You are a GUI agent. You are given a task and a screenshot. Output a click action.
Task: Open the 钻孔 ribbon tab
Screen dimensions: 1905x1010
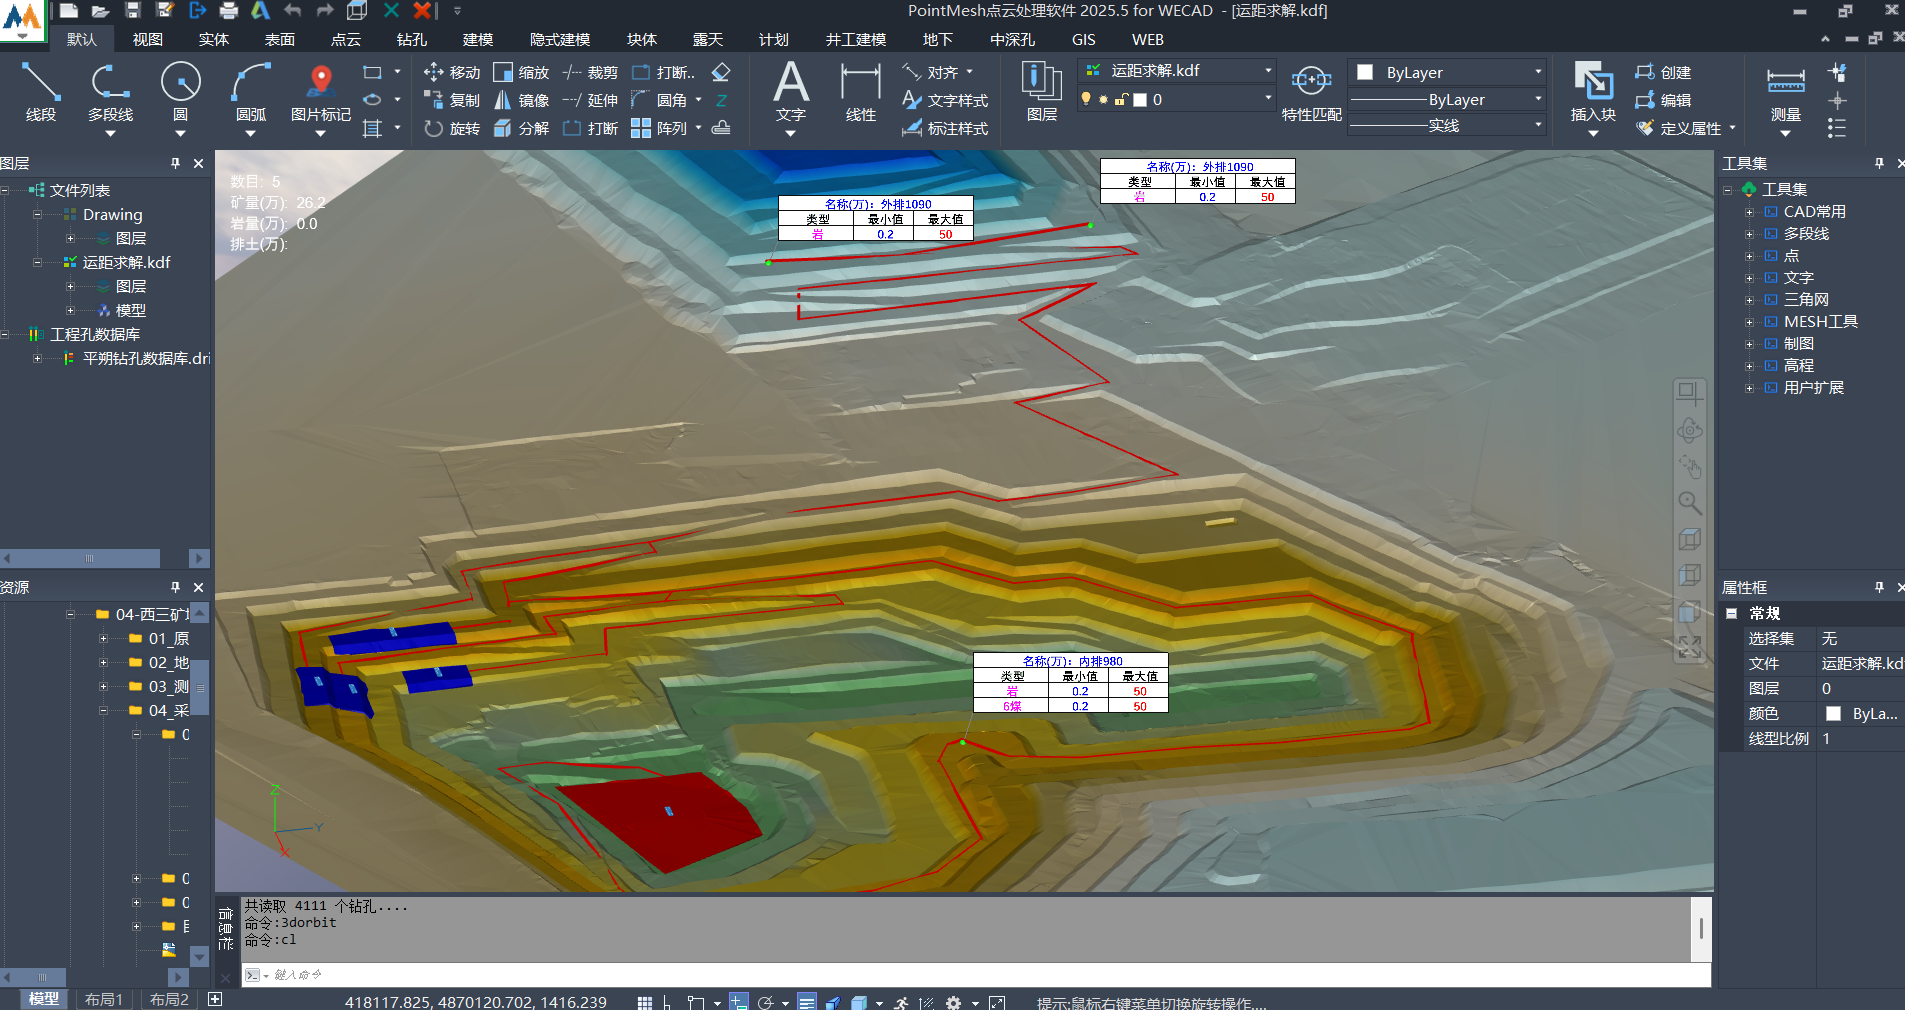pyautogui.click(x=411, y=40)
